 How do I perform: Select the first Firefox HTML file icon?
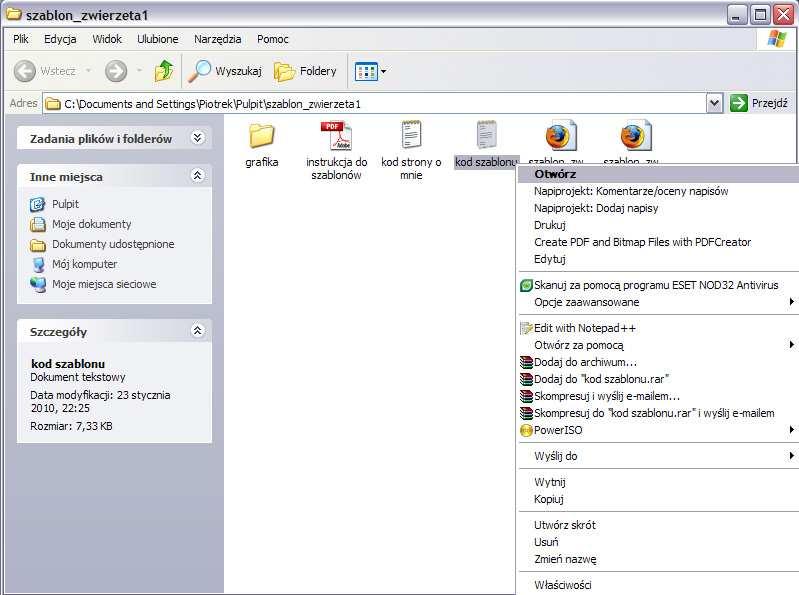[x=561, y=136]
